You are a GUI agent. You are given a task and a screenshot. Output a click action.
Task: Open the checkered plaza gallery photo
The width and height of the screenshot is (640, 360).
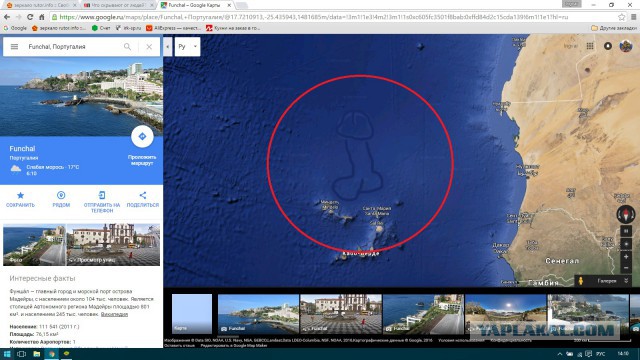[341, 313]
